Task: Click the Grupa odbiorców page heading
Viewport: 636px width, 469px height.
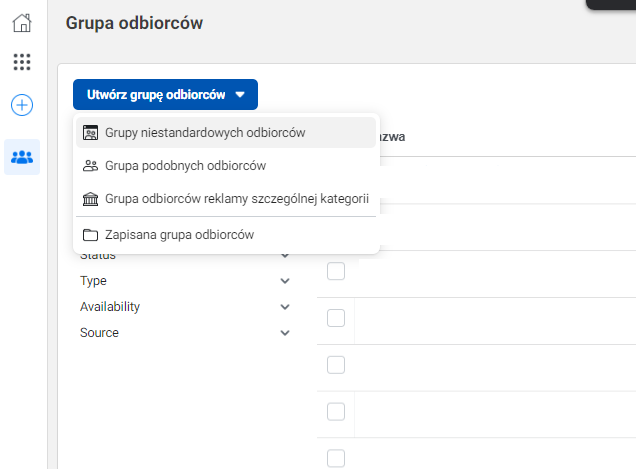Action: point(134,23)
